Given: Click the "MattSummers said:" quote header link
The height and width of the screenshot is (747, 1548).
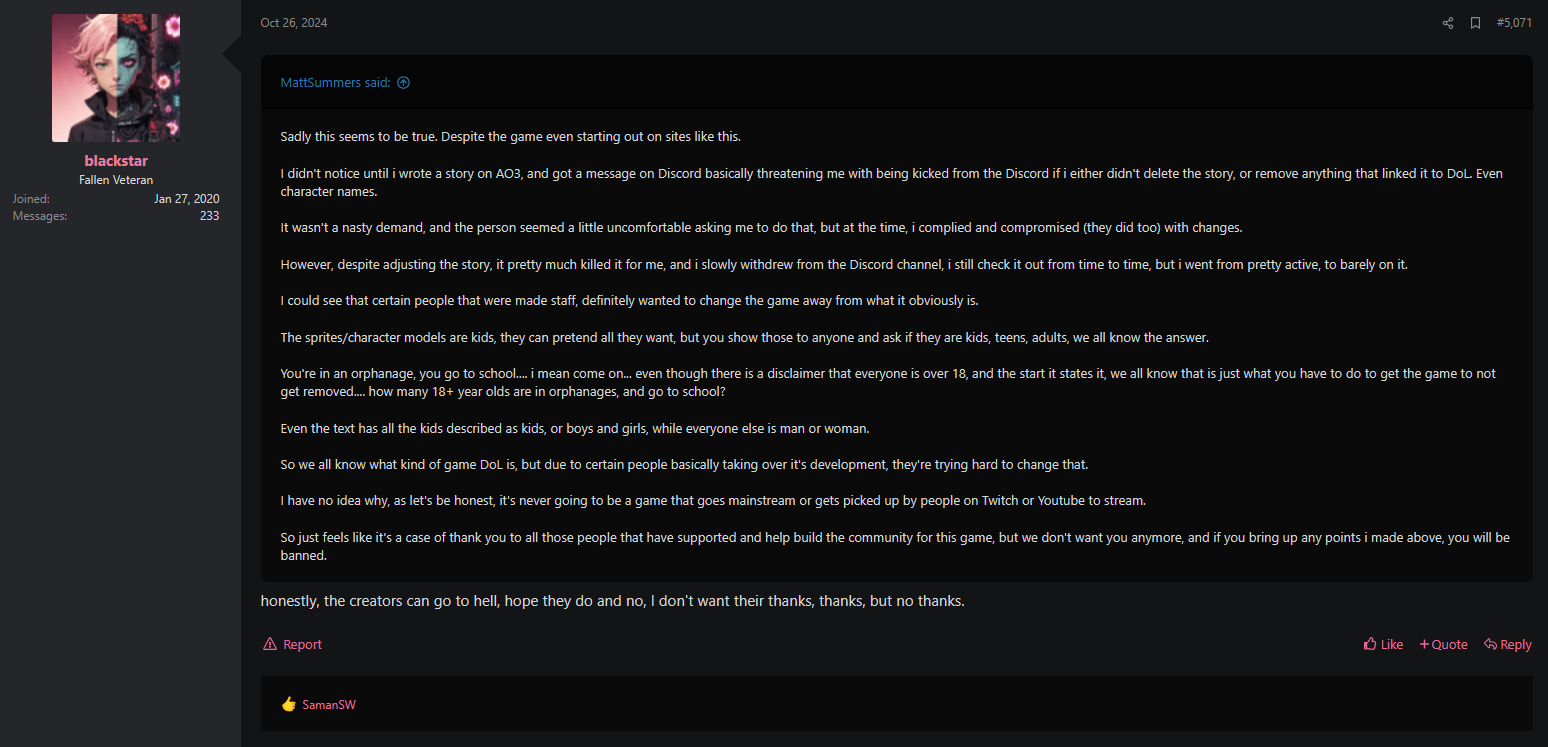Looking at the screenshot, I should pyautogui.click(x=335, y=83).
